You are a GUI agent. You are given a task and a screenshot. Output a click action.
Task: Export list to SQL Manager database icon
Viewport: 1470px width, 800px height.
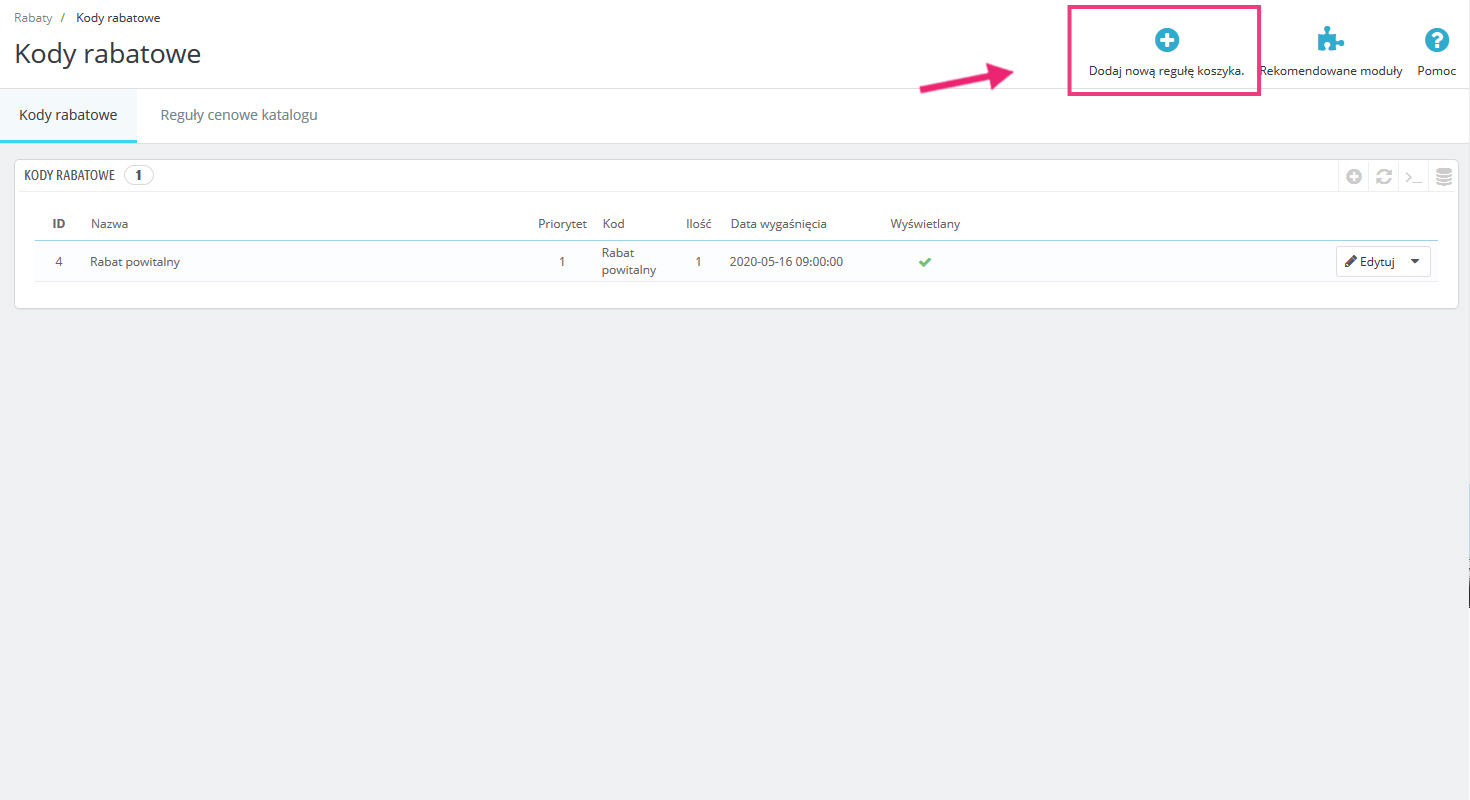(x=1443, y=177)
